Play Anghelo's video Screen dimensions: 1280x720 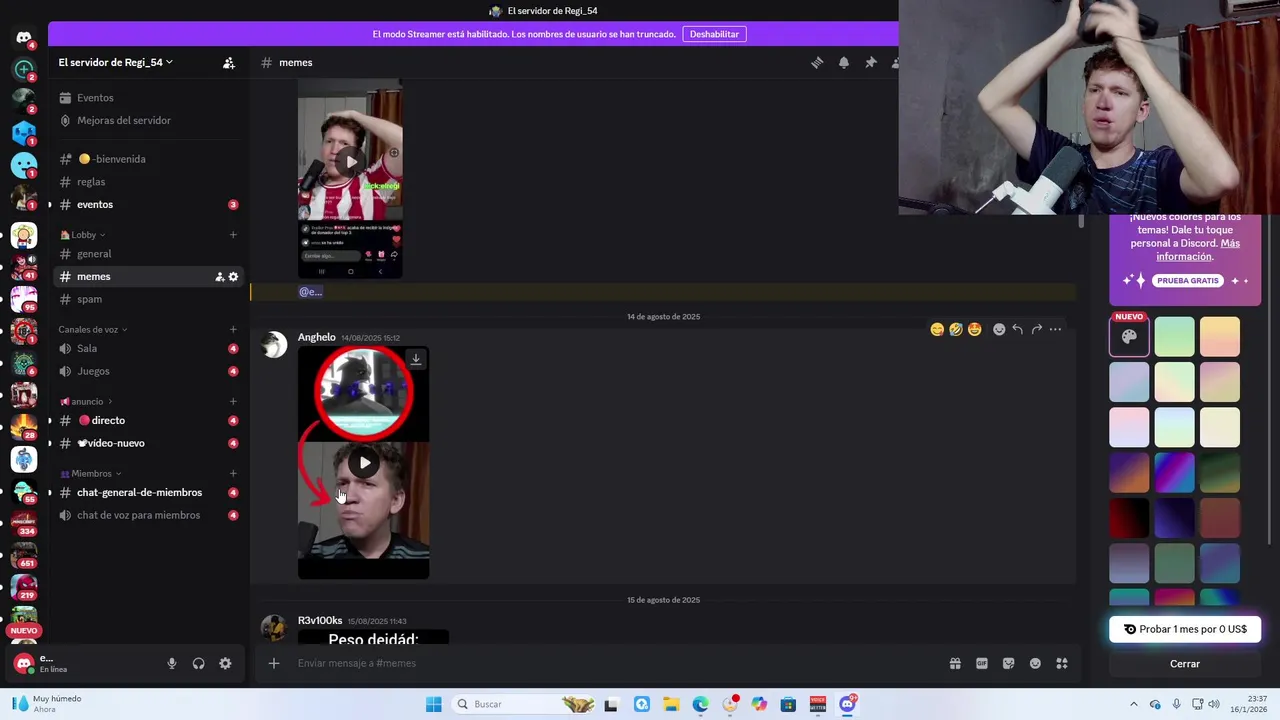(x=364, y=462)
